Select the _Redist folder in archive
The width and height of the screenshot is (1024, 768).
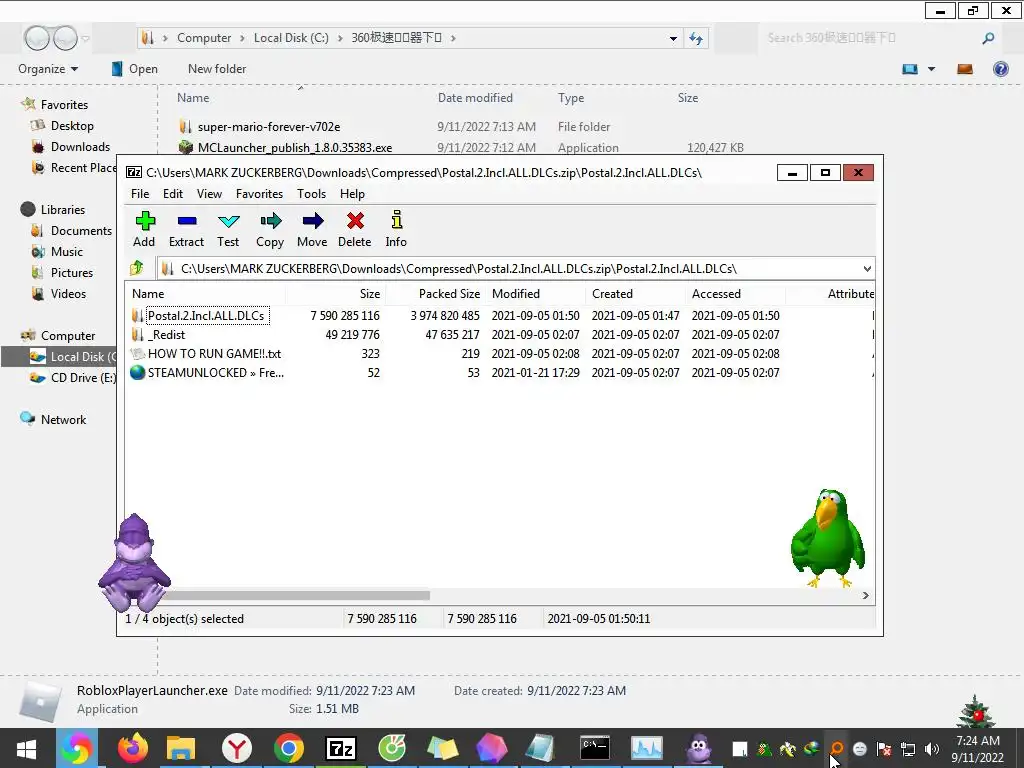point(500,334)
